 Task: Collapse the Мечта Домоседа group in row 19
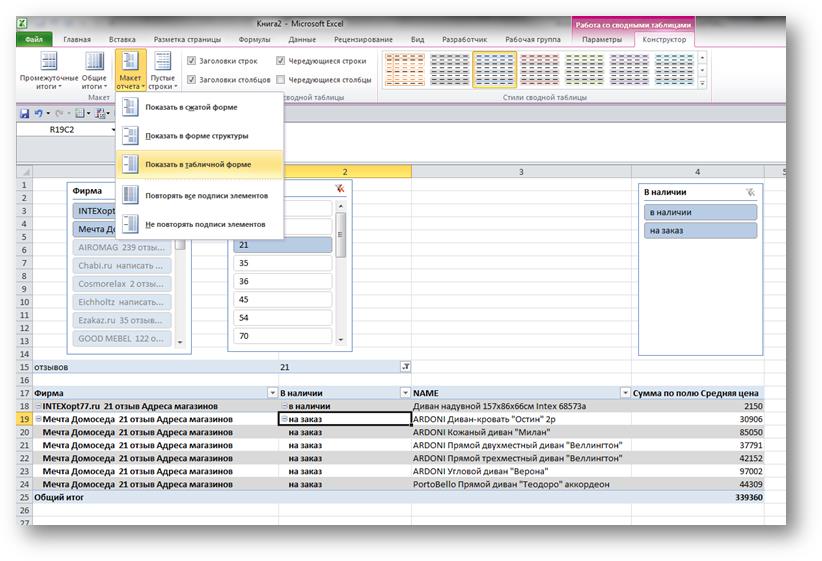click(x=38, y=419)
